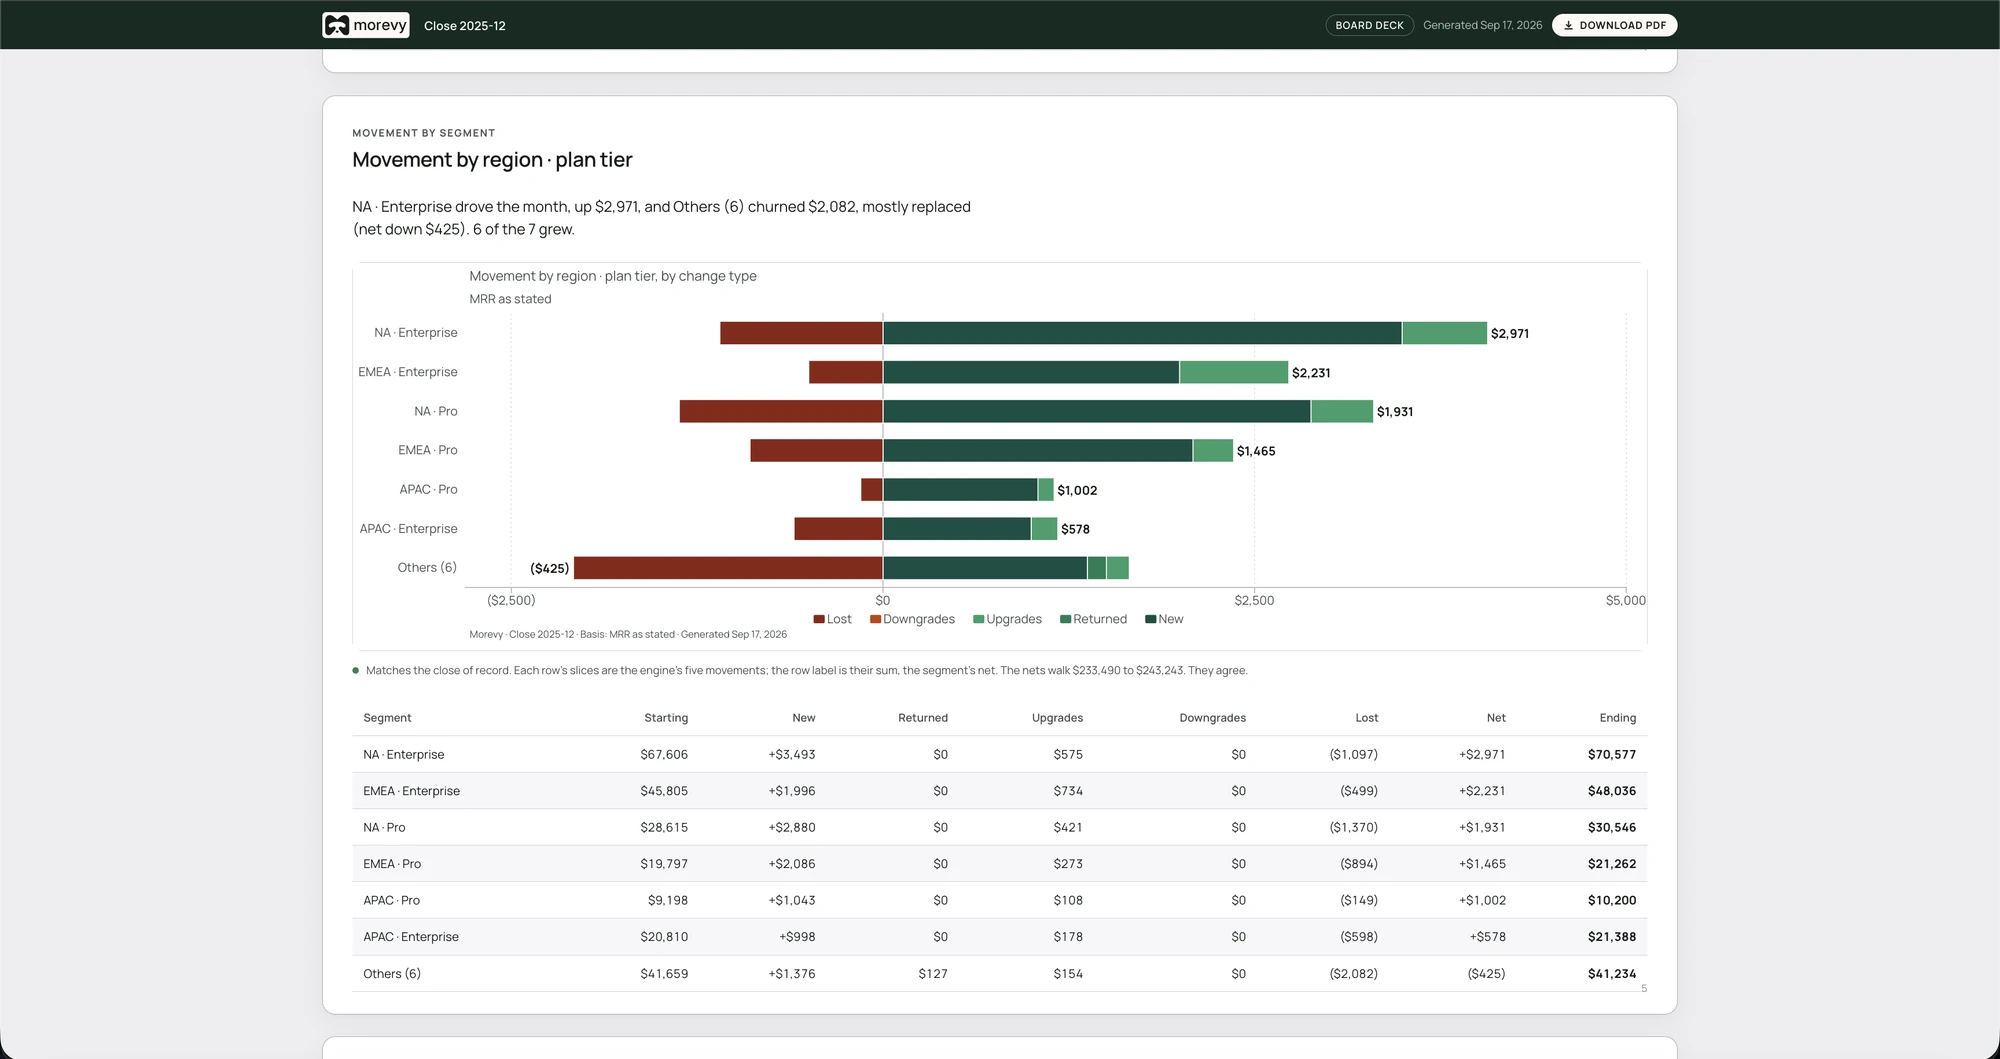Screen dimensions: 2000x1059
Task: Click the $734 upgrades value
Action: pos(1068,791)
